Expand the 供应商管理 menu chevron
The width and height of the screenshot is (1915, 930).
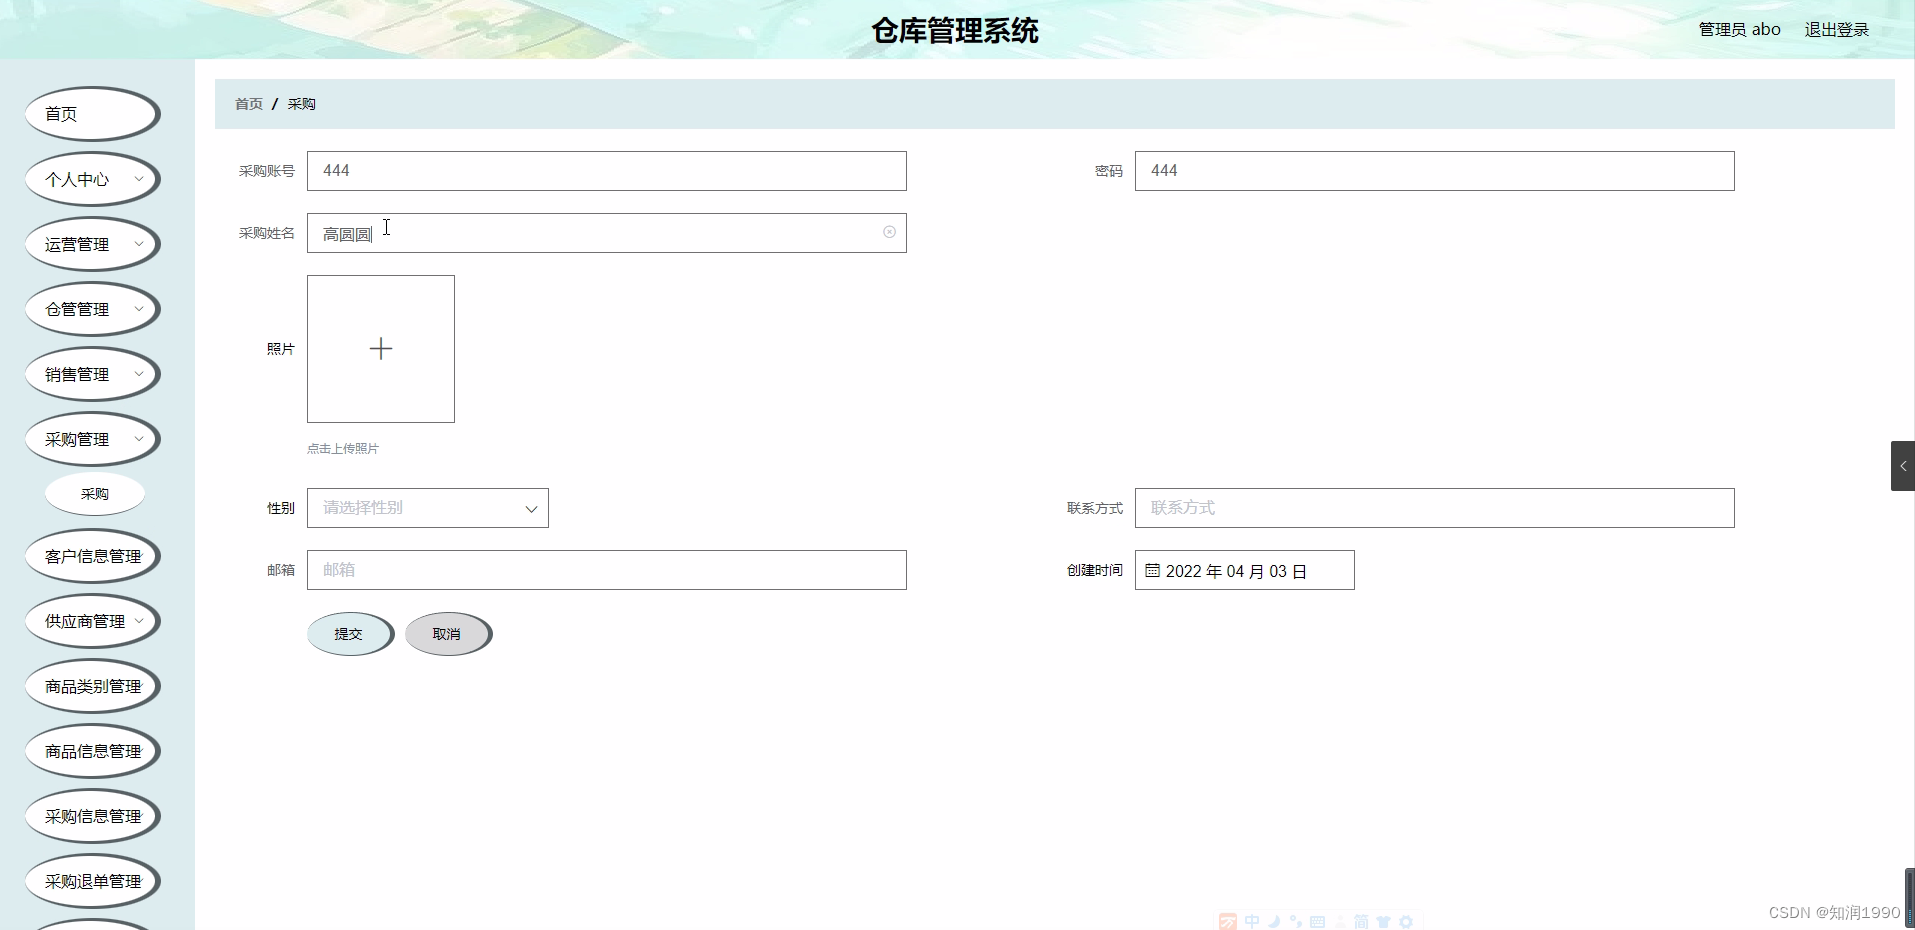[139, 621]
